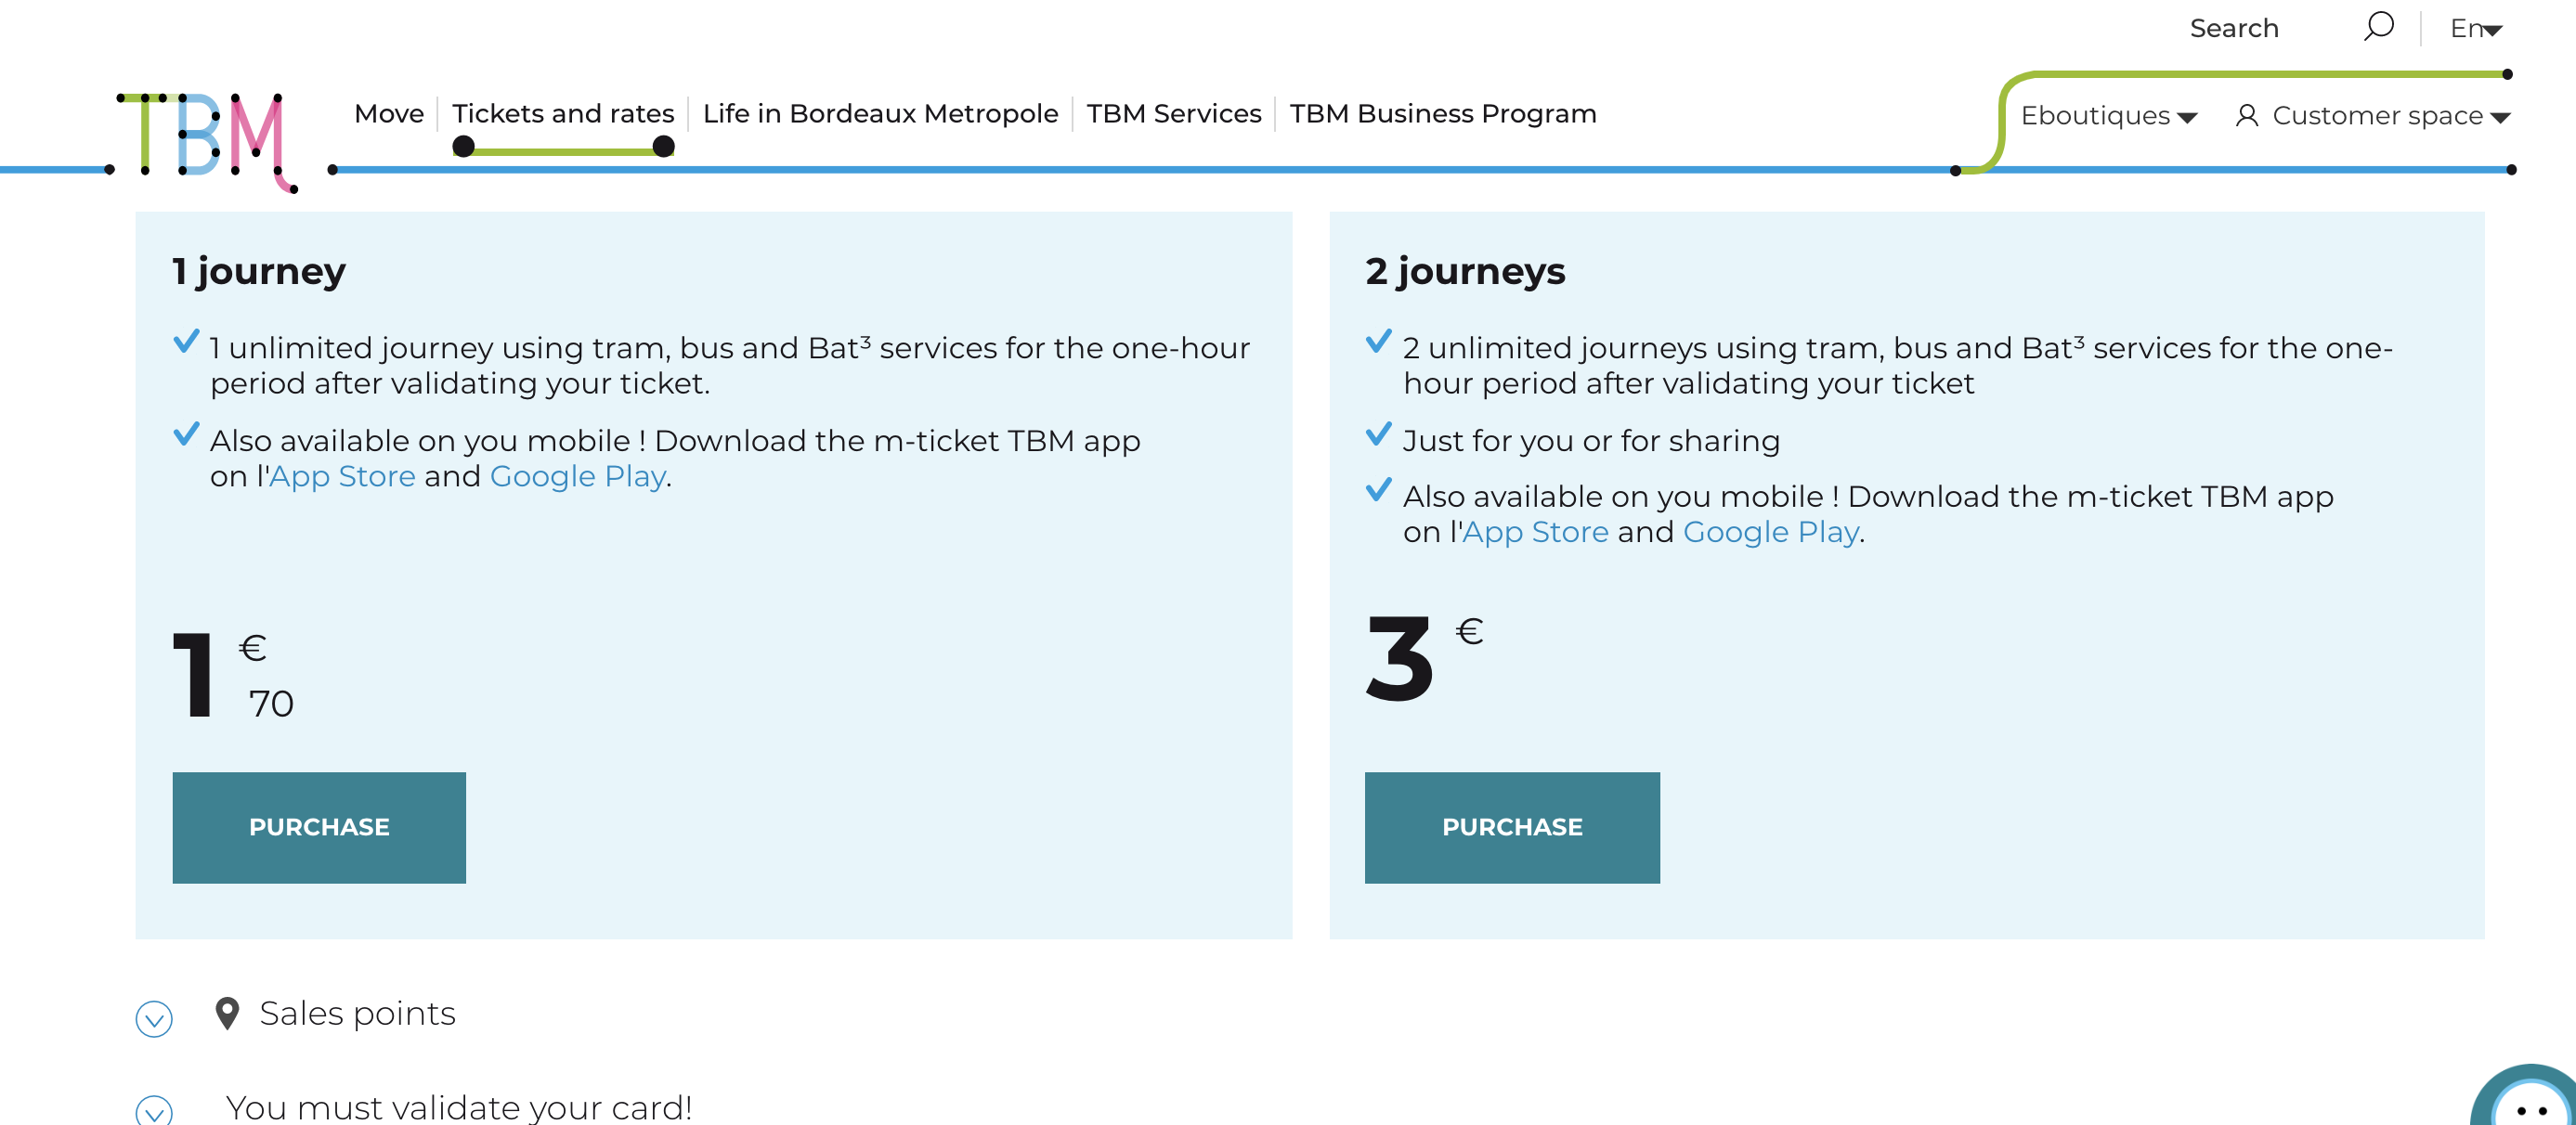Open the language selector En dropdown
The width and height of the screenshot is (2576, 1125).
(x=2475, y=29)
